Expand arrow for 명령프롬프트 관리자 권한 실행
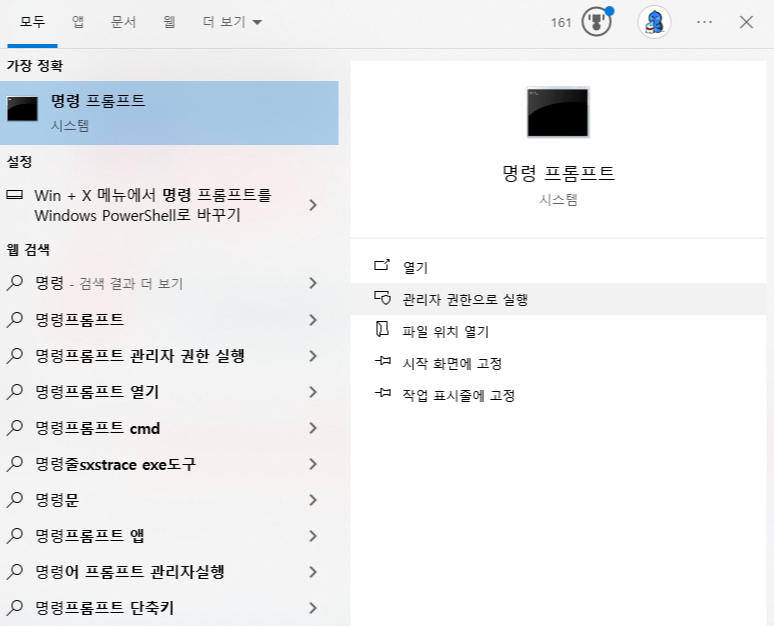Screen dimensions: 774x626 tap(313, 356)
